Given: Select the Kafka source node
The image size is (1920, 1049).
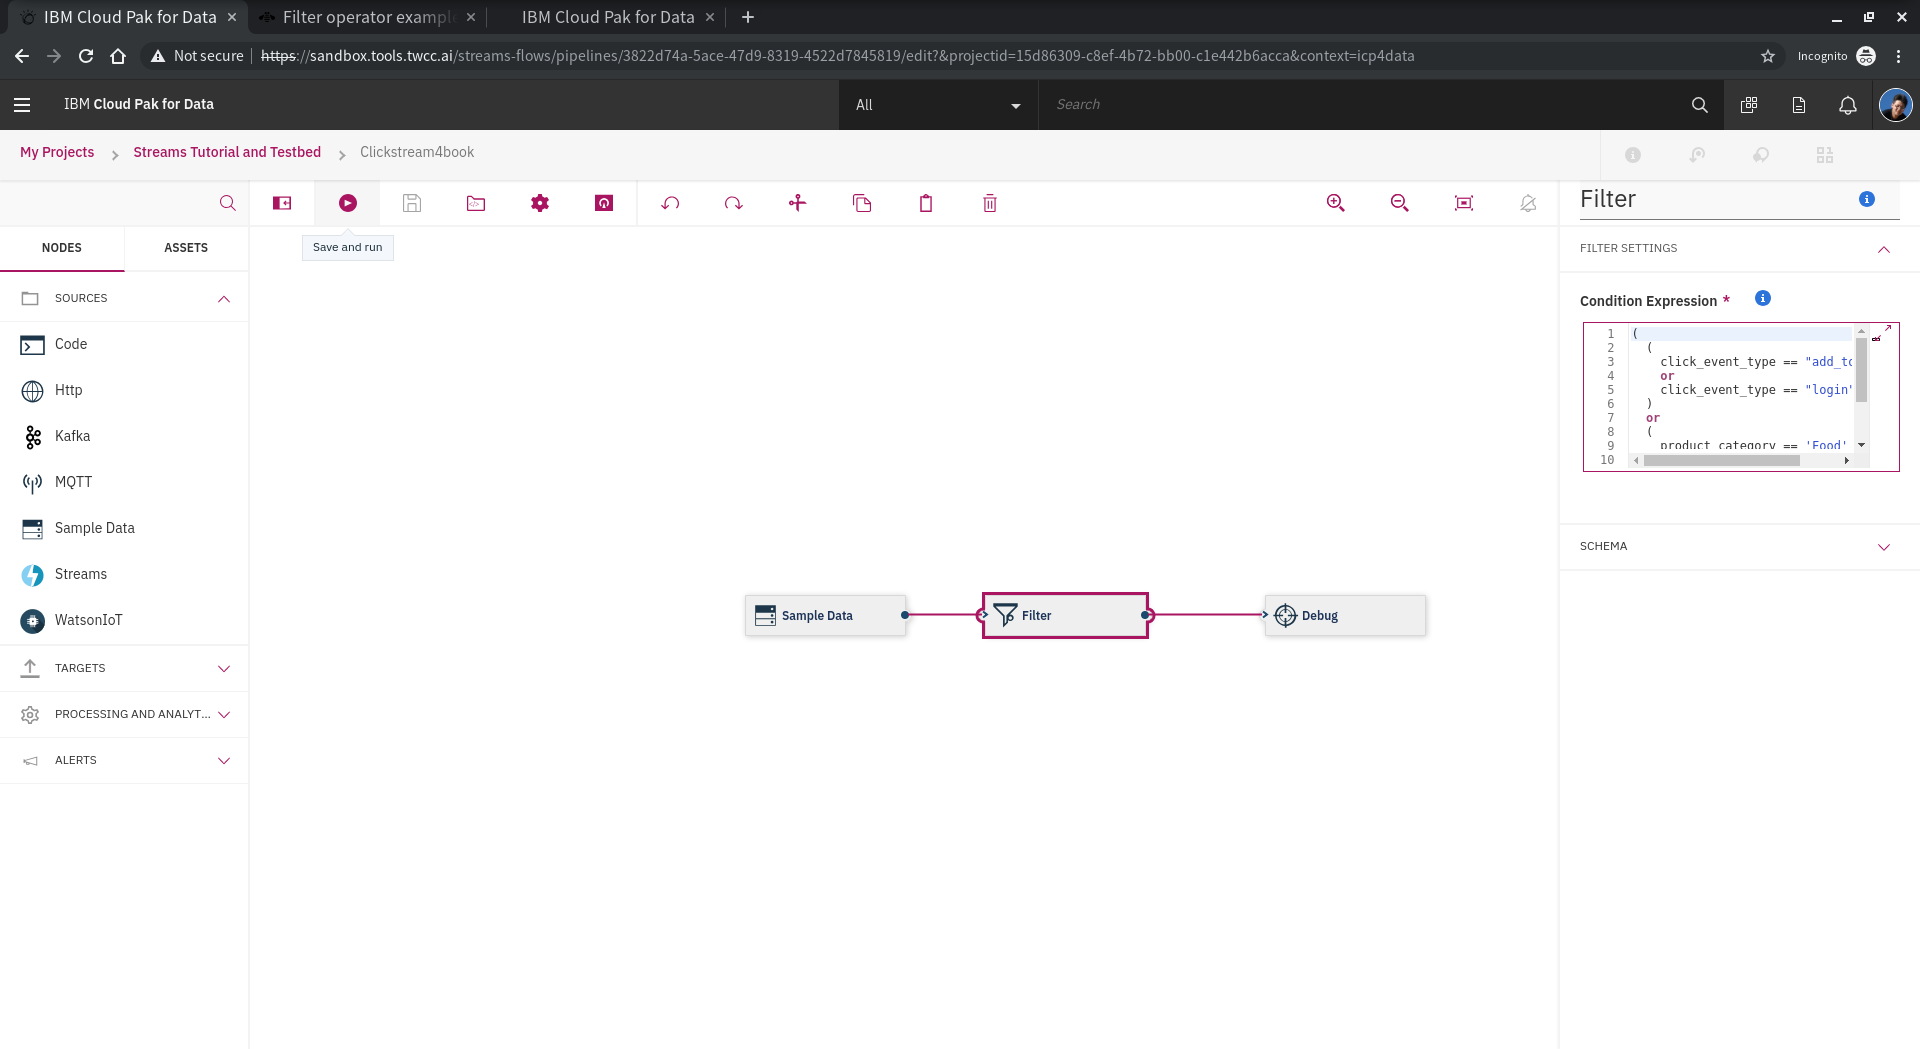Looking at the screenshot, I should tap(124, 436).
